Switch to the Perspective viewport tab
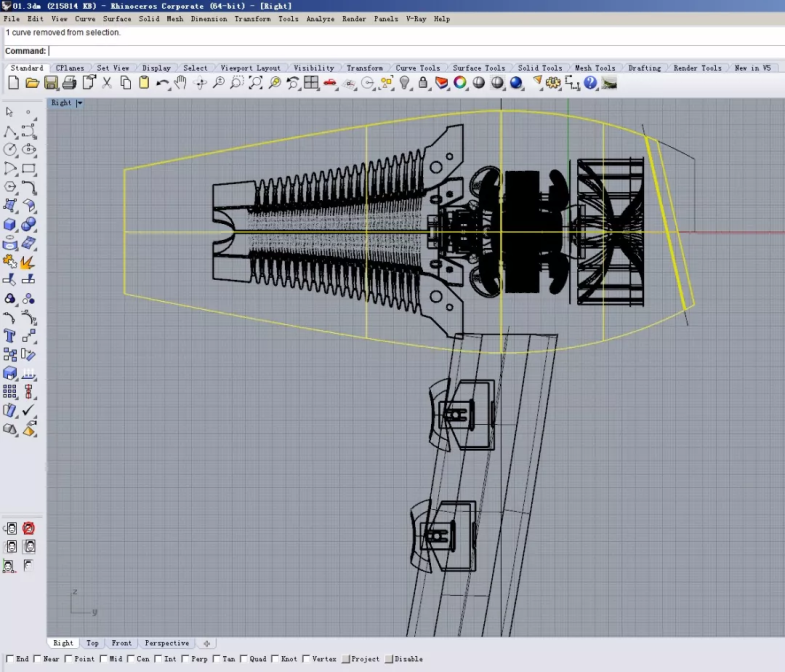The image size is (785, 672). 166,643
